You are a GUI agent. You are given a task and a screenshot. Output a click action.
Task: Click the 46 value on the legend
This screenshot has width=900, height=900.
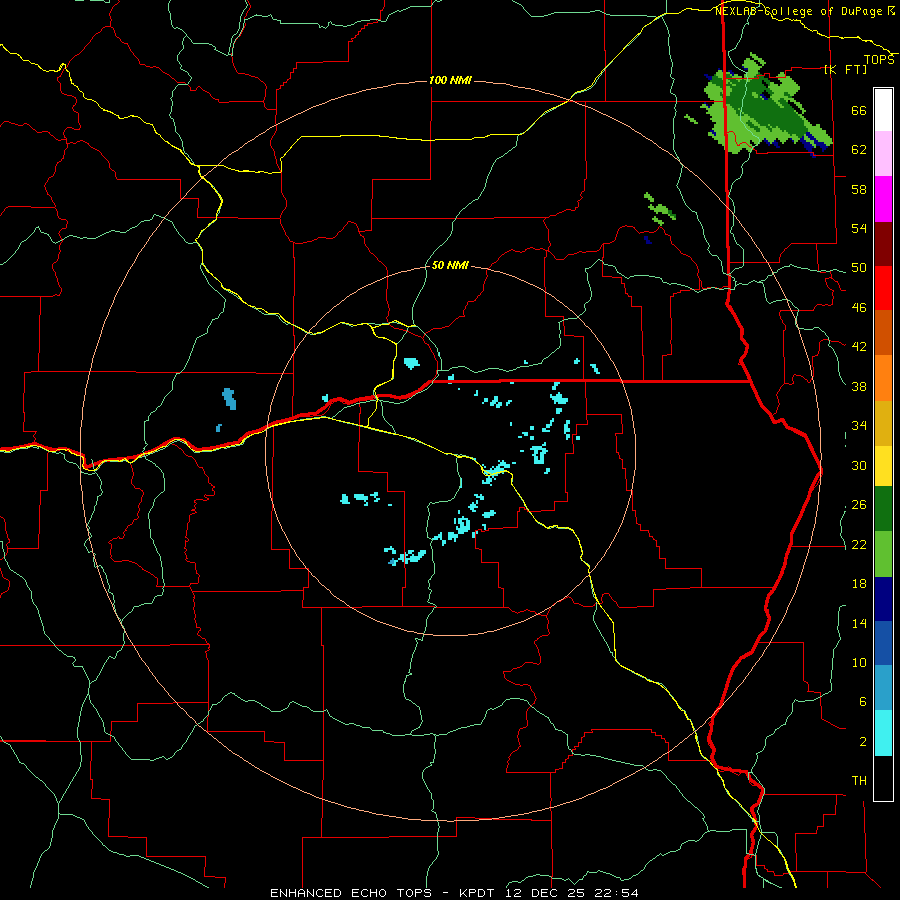pos(859,307)
